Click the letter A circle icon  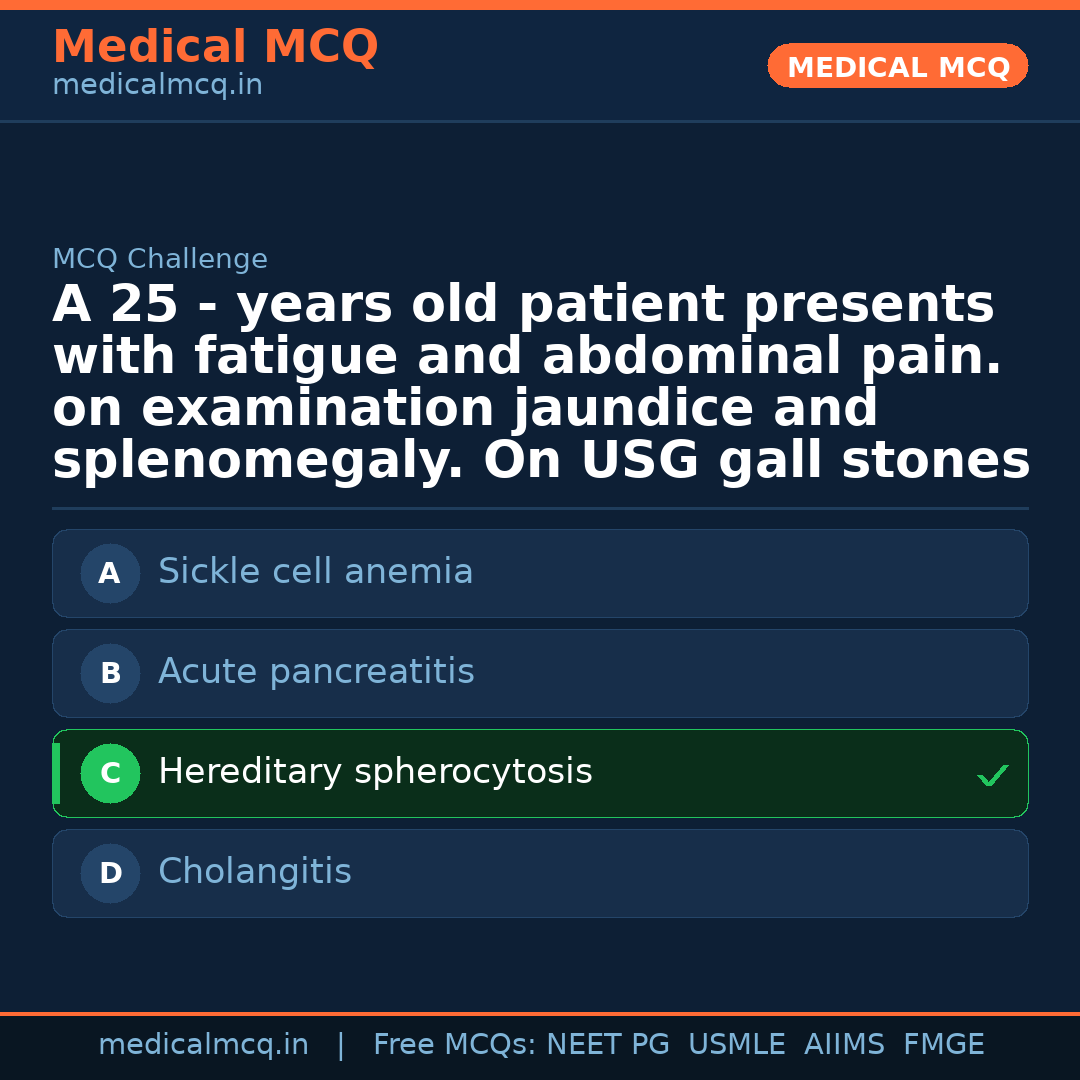click(x=110, y=574)
